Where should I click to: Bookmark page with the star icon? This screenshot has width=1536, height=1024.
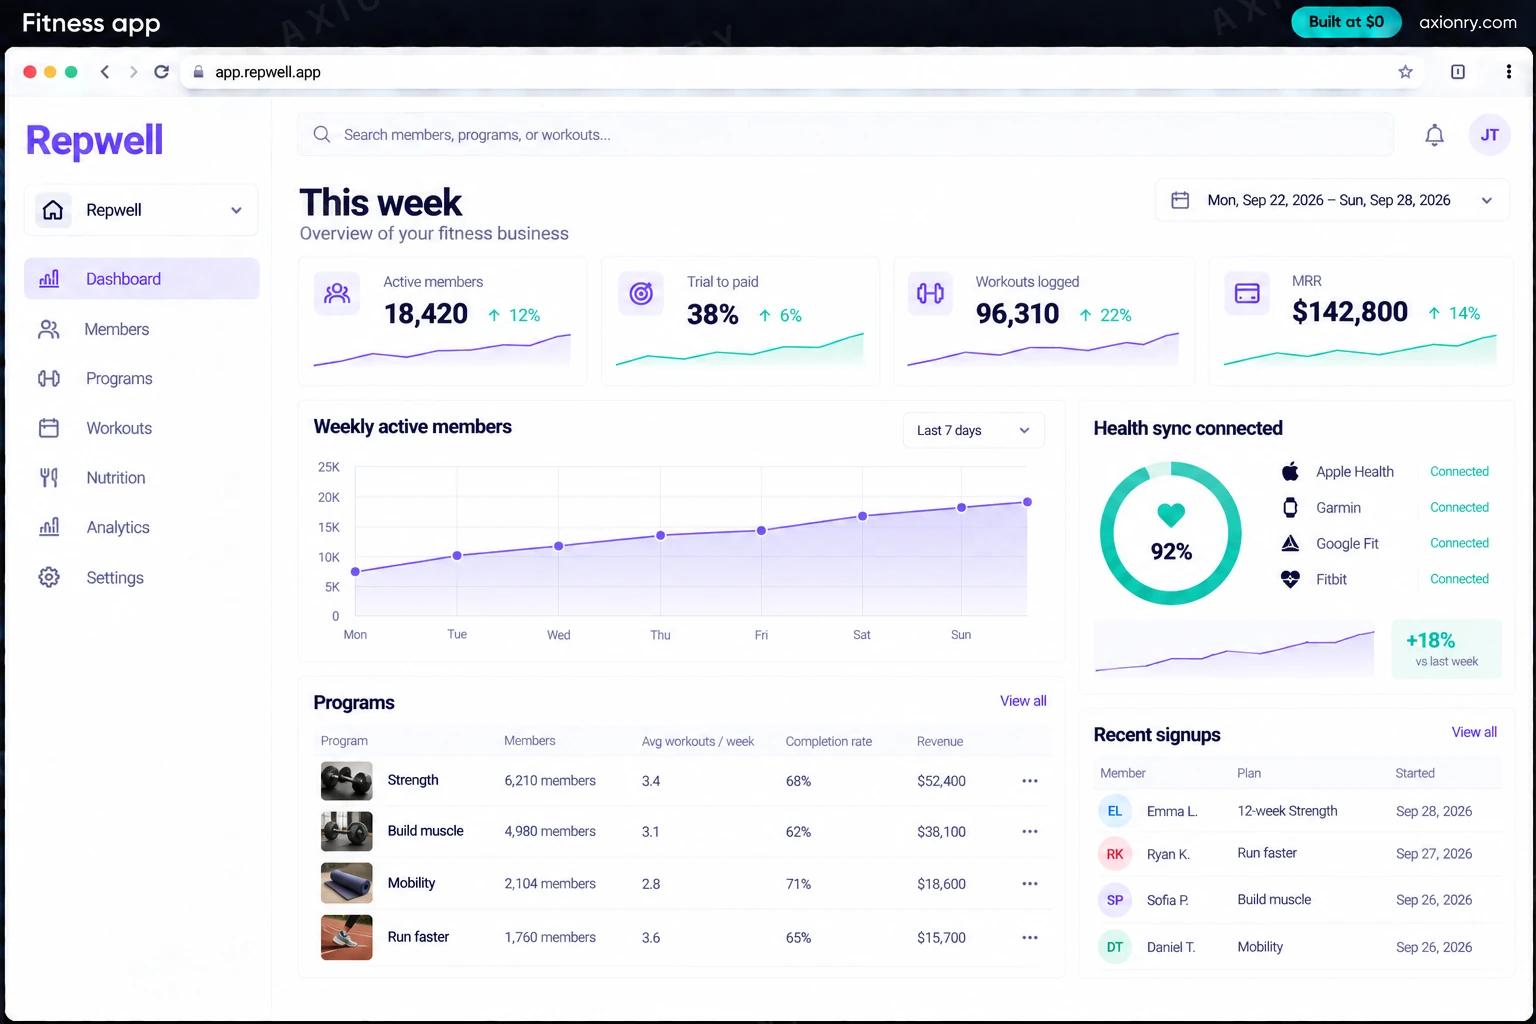pos(1405,72)
